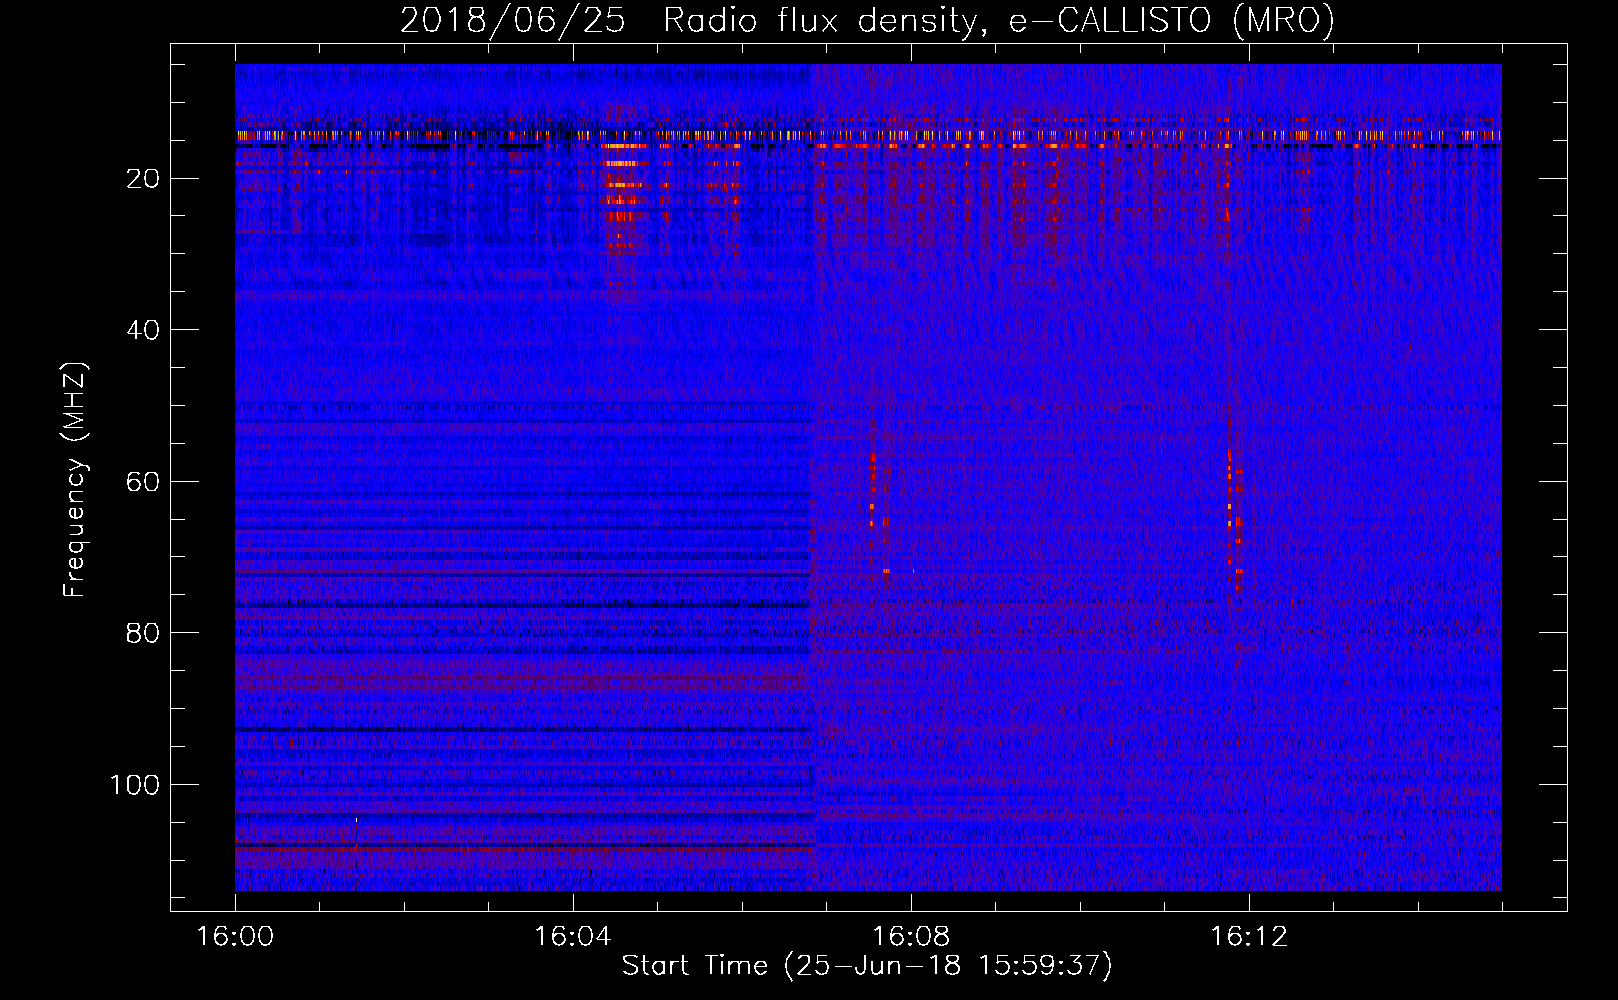Click the '40' frequency tick label
Image resolution: width=1618 pixels, height=1000 pixels.
click(144, 330)
